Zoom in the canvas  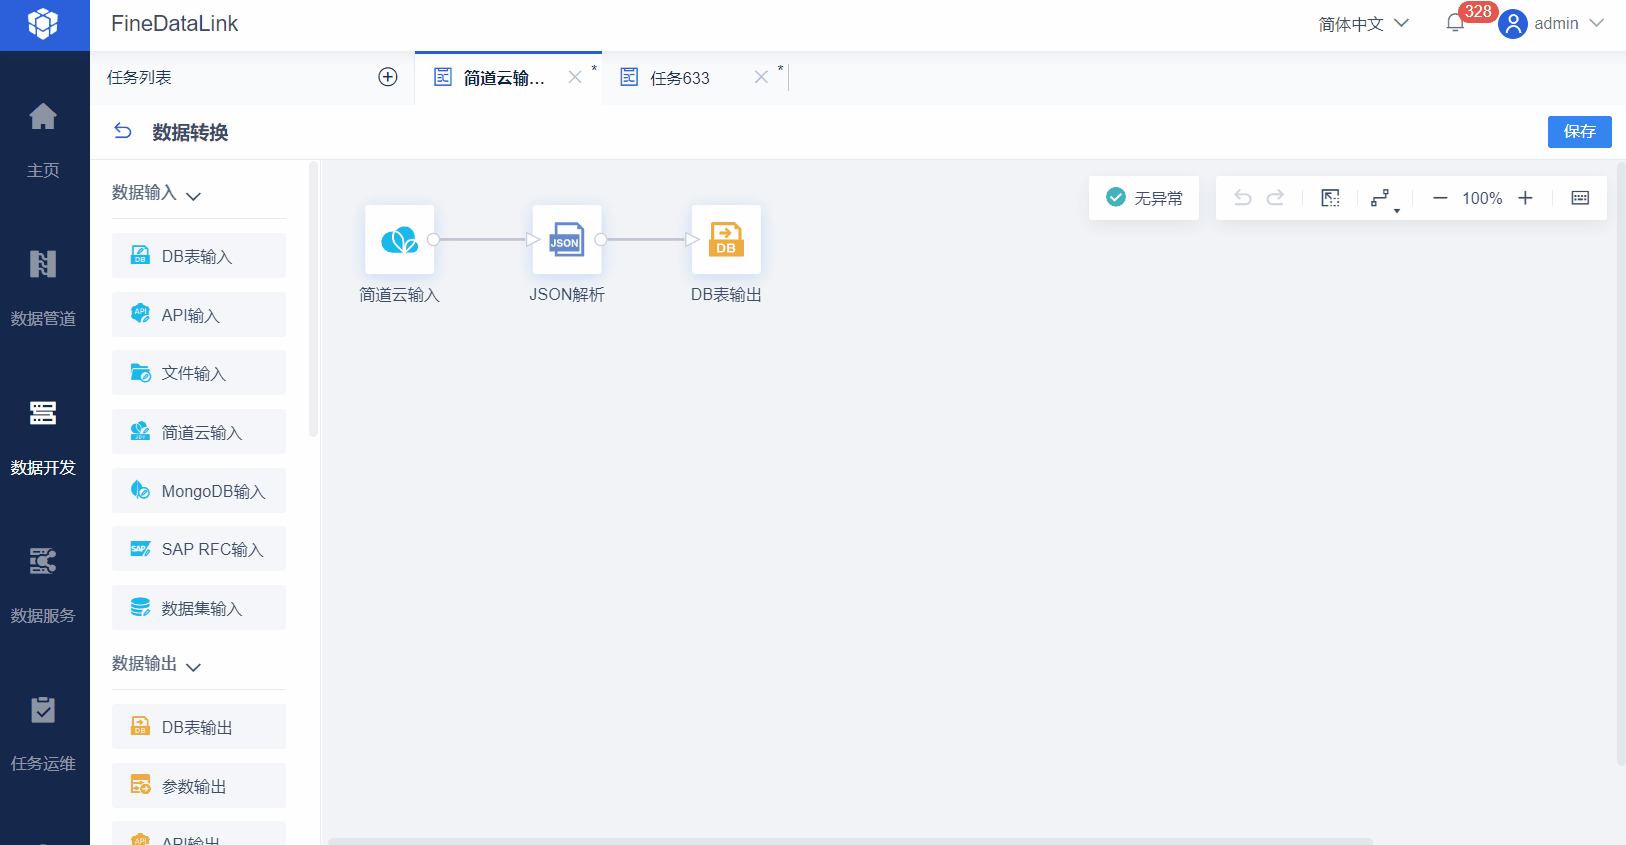click(x=1525, y=198)
